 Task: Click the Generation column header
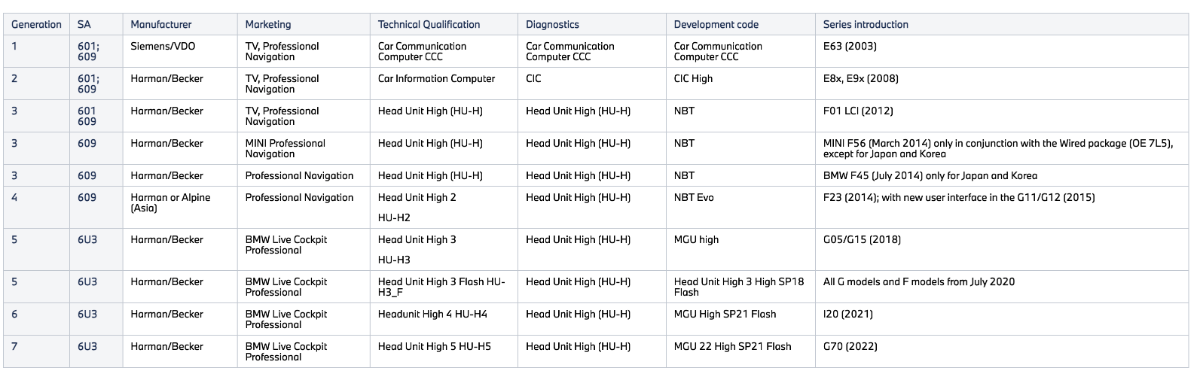tap(36, 23)
